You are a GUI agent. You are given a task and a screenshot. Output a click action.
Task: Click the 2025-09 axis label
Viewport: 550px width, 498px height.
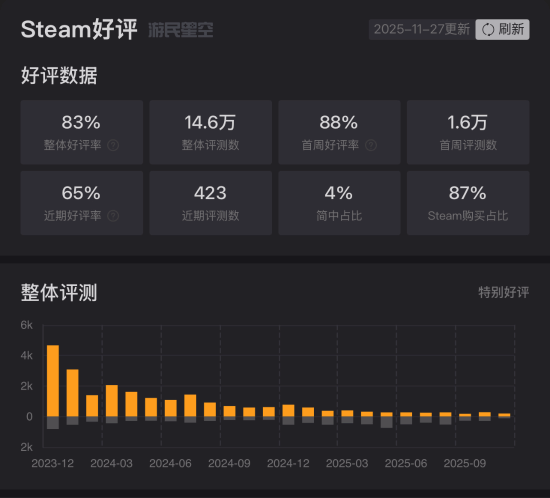465,463
